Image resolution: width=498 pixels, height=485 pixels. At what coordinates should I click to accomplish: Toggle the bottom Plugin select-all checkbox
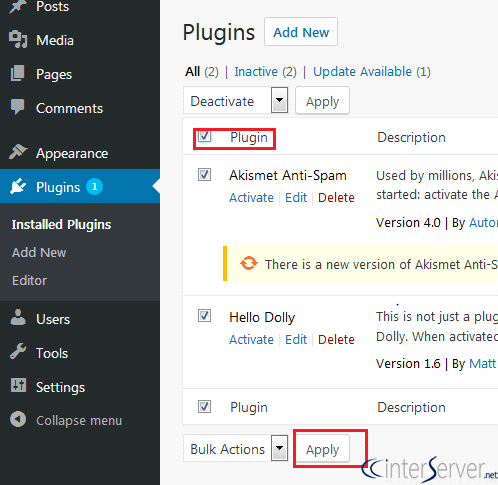[x=204, y=407]
